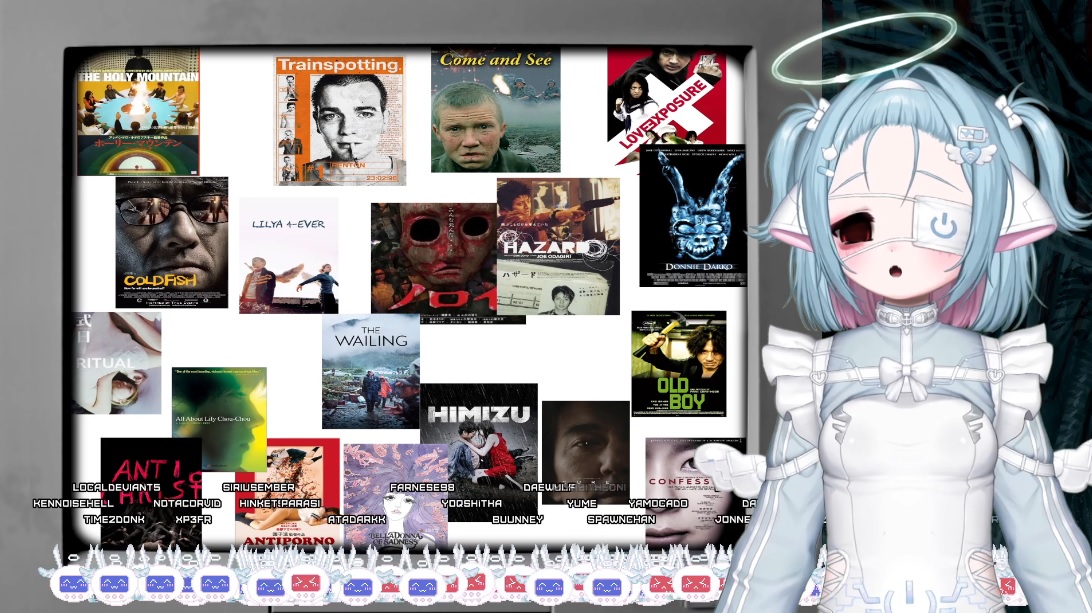Select the username TIME2DONK
1092x613 pixels.
114,520
